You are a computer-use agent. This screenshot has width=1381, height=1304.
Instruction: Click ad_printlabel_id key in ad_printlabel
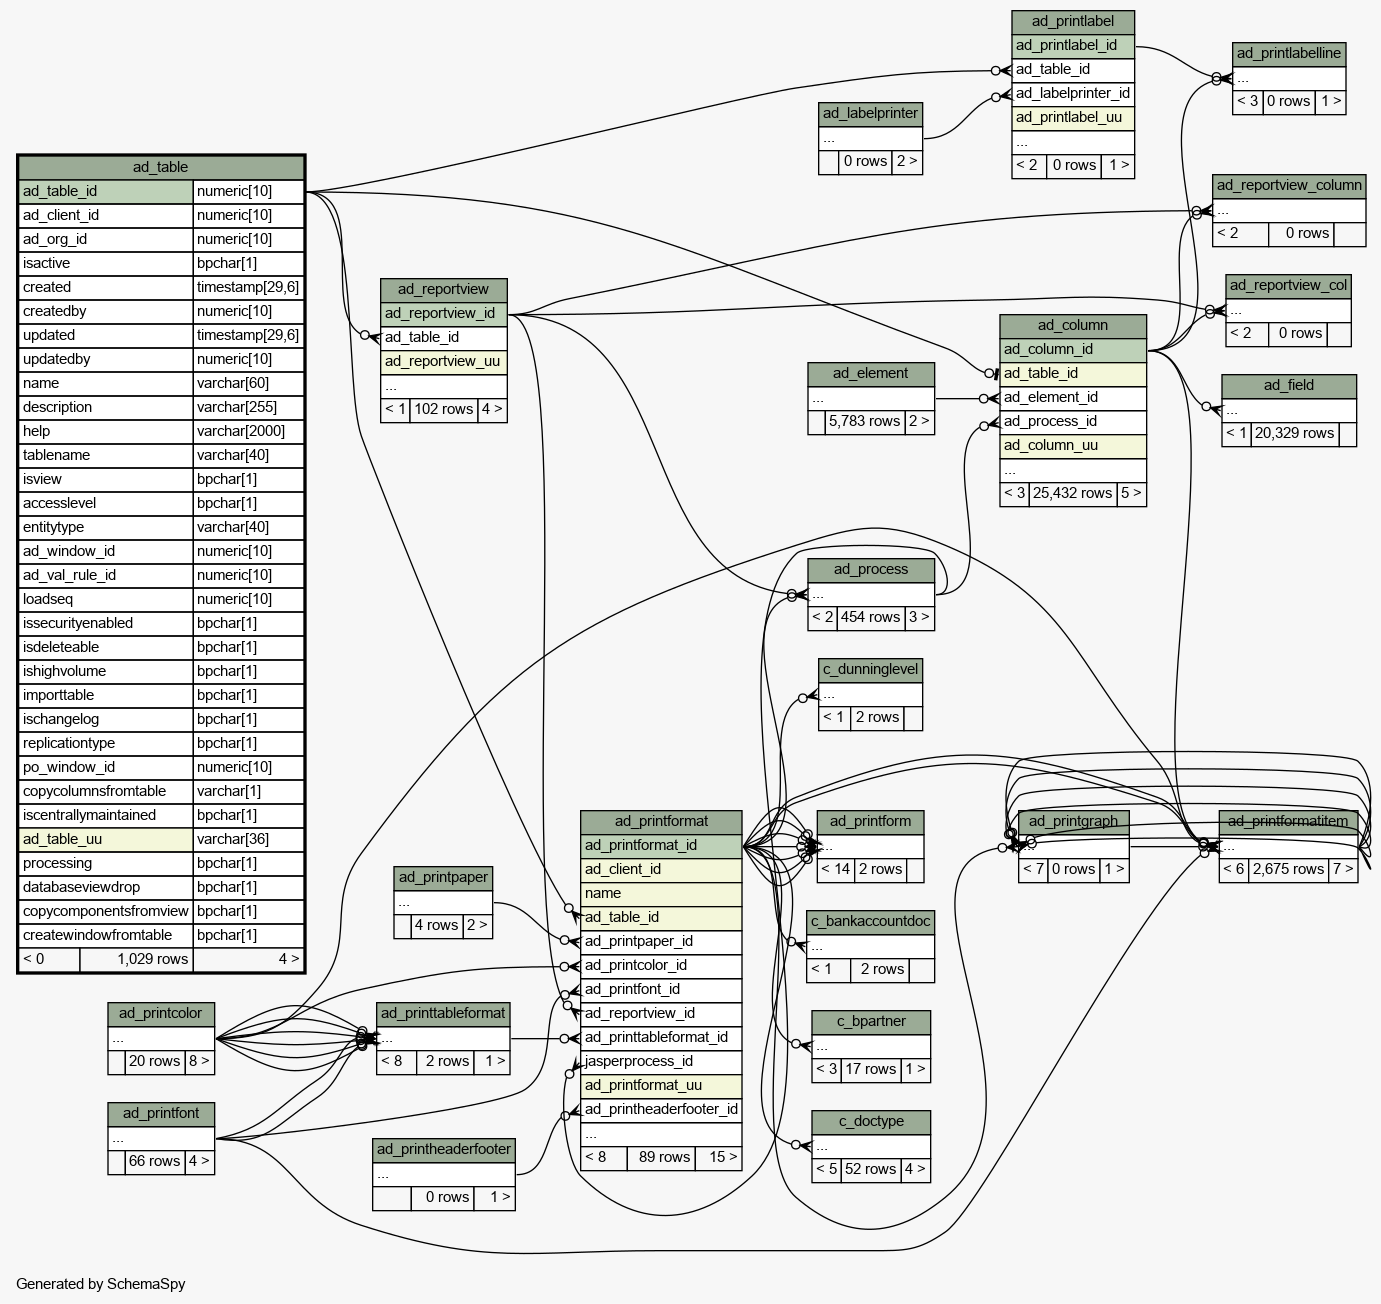coord(1073,45)
